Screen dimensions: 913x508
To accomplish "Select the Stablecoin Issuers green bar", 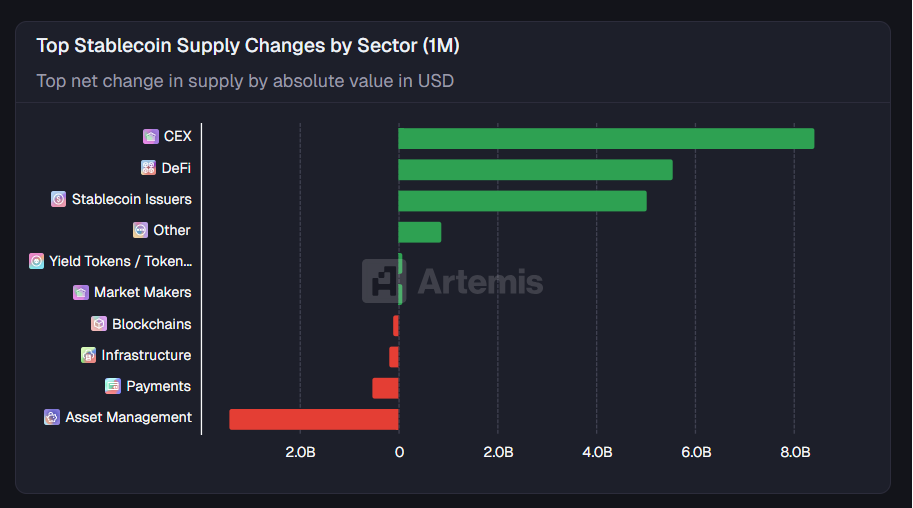I will point(522,201).
